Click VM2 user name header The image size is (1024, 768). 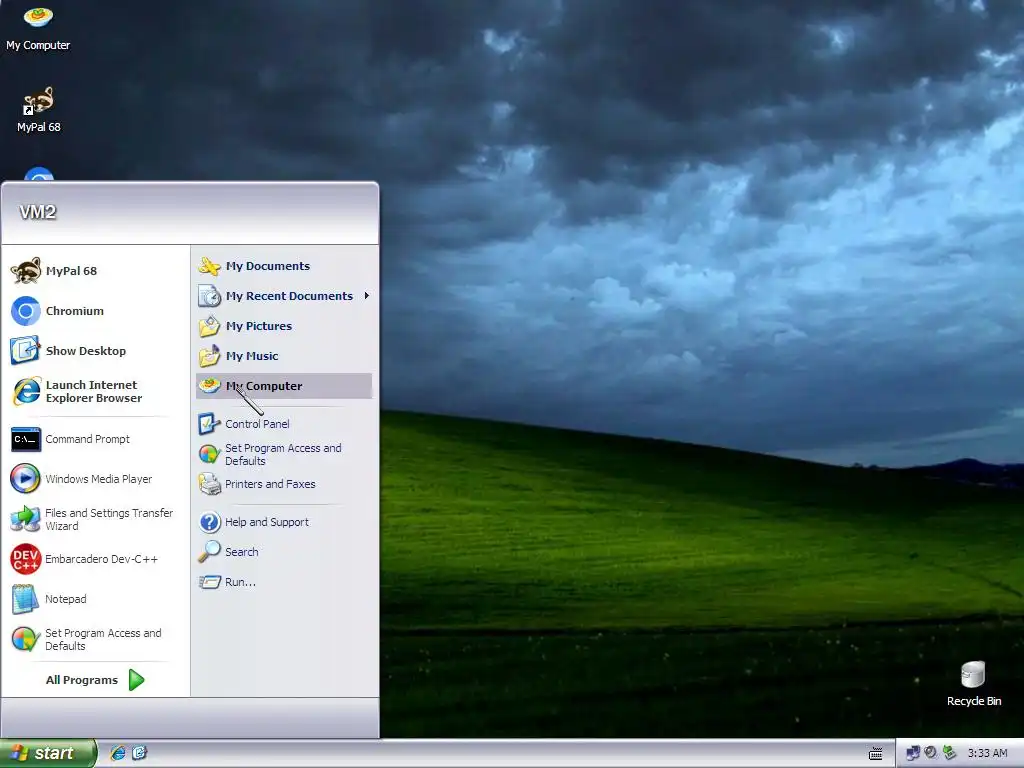38,212
